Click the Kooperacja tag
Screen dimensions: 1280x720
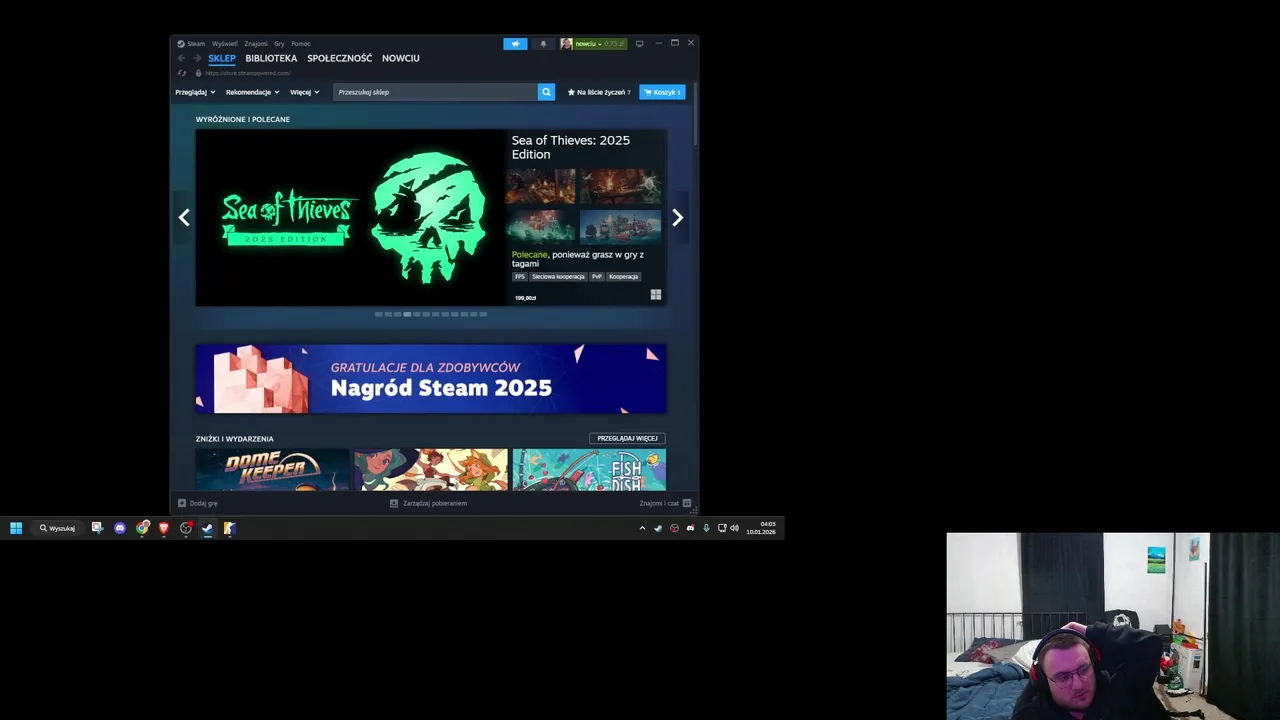pos(624,276)
